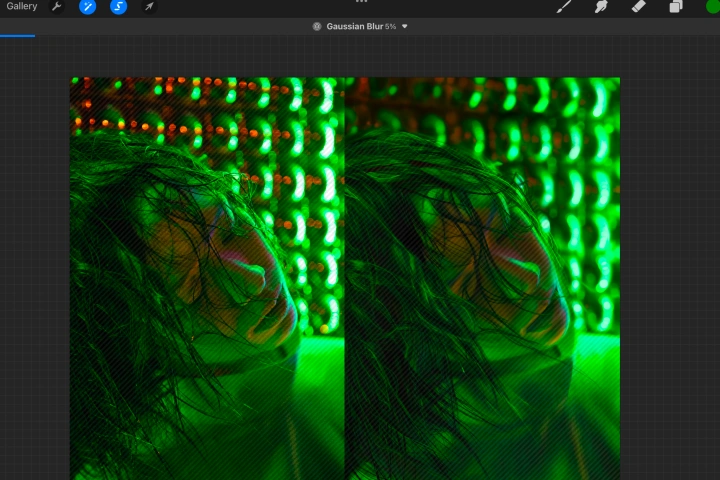Click the round icon beside Gaussian Blur
720x480 pixels.
pos(317,27)
